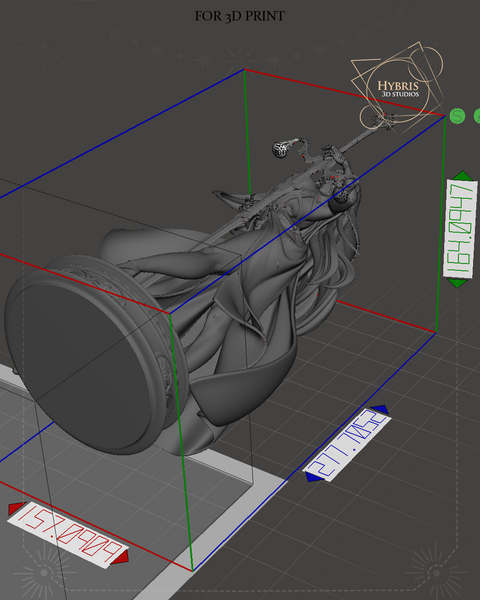The height and width of the screenshot is (600, 480).
Task: Click the right red arrow beside 157.0909
Action: 119,557
